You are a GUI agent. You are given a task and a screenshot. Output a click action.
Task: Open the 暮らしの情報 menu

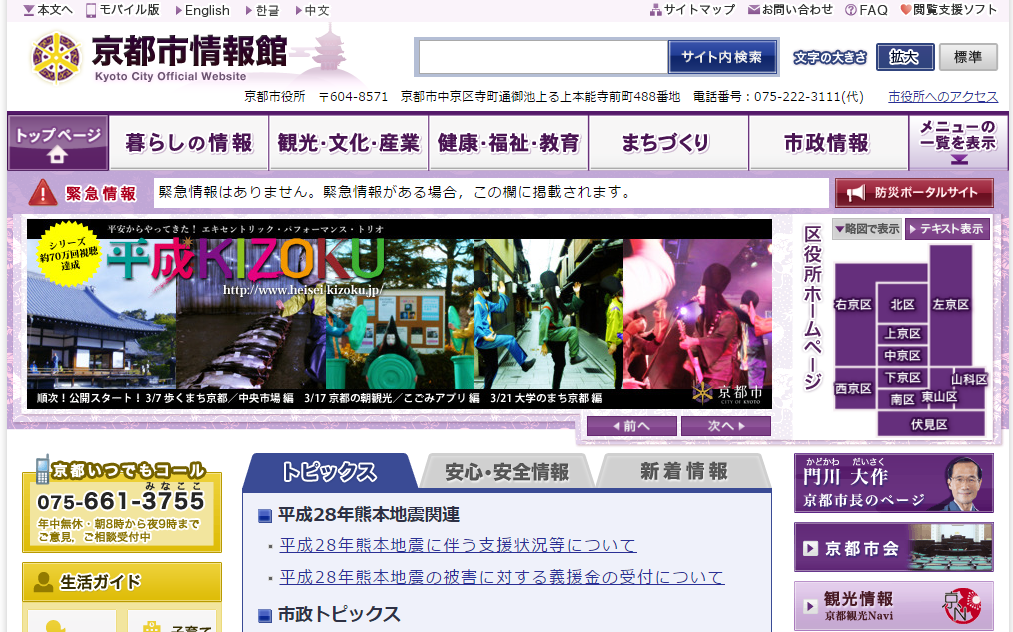coord(189,142)
